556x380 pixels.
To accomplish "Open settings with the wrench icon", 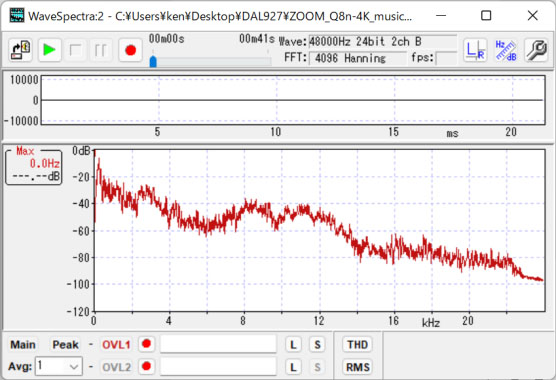I will point(536,50).
